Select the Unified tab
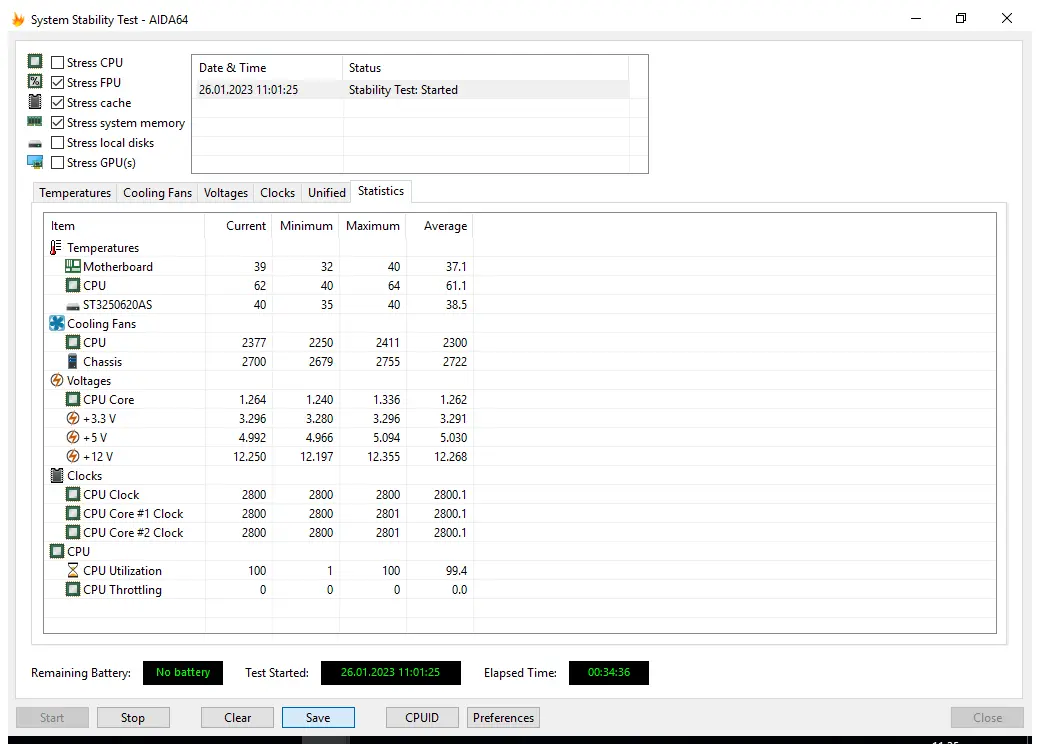This screenshot has width=1040, height=744. tap(326, 193)
